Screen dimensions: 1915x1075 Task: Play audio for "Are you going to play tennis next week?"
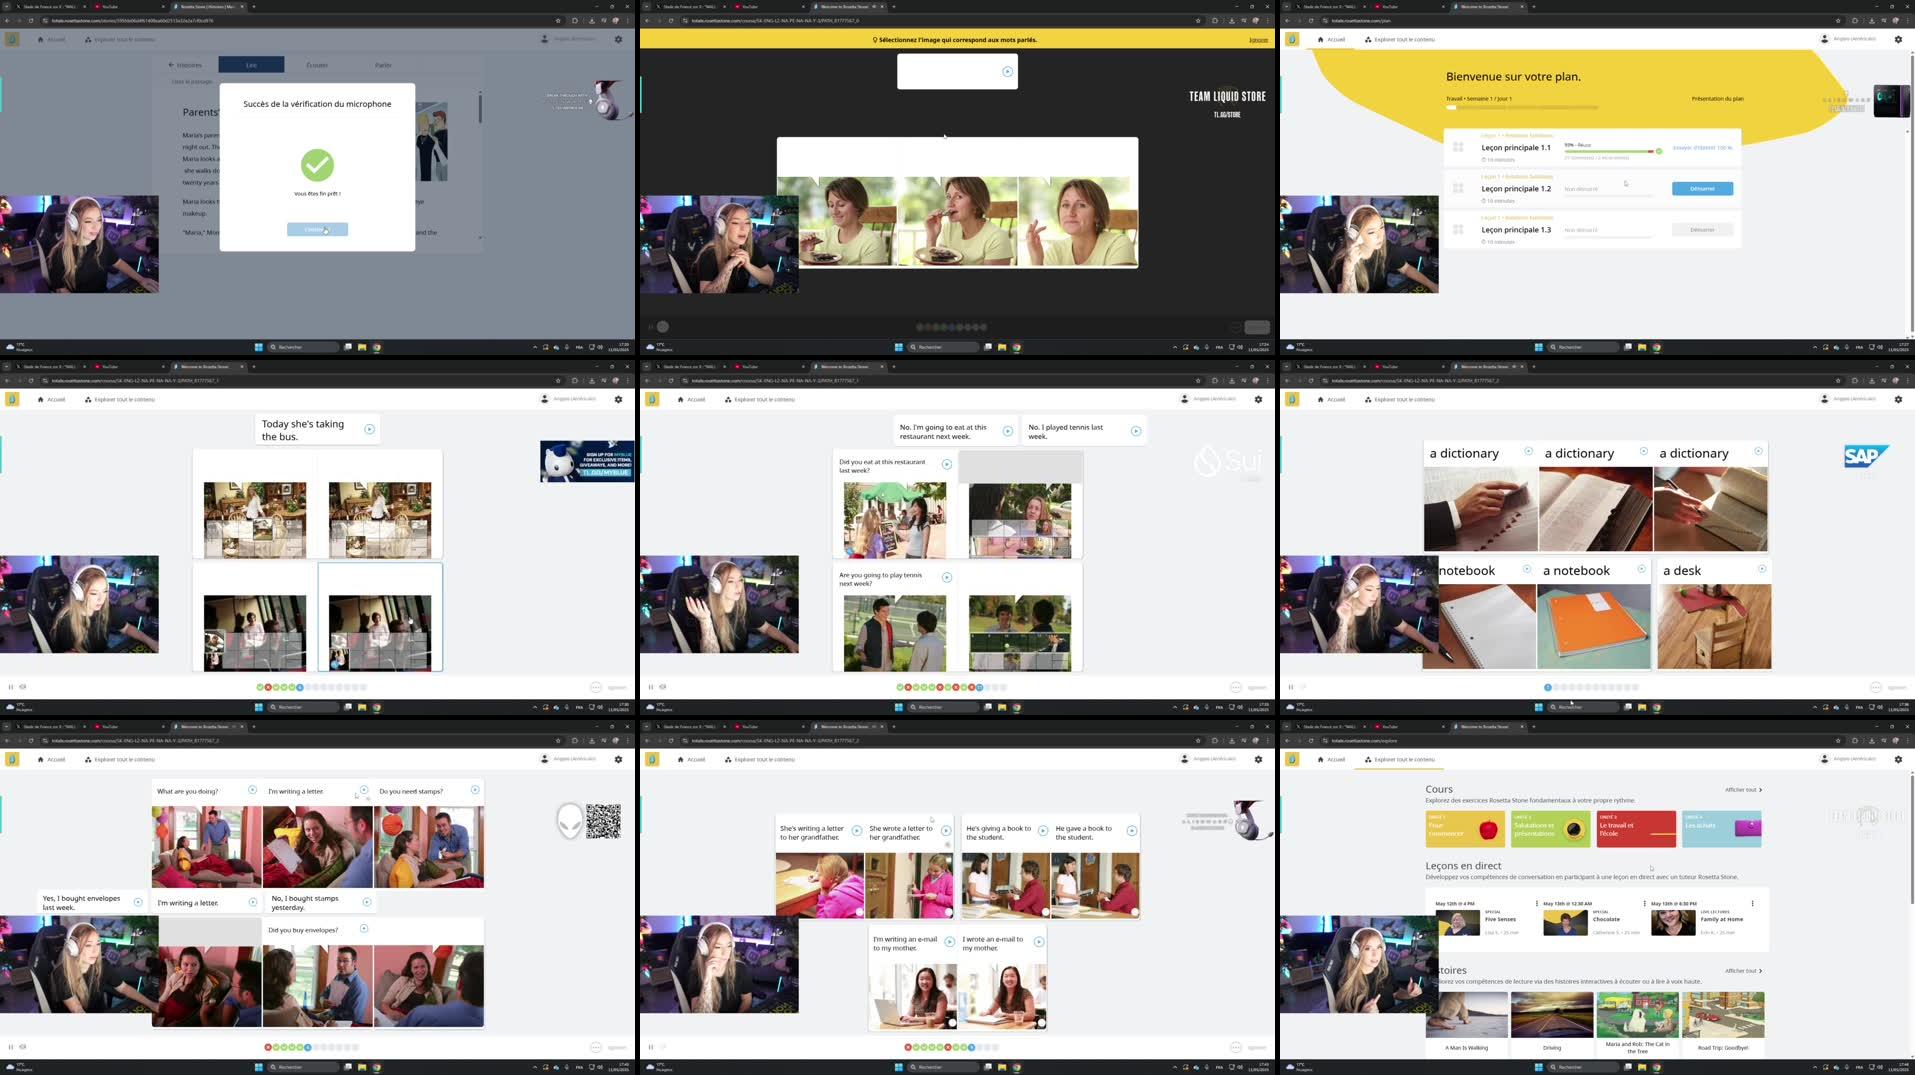(x=946, y=577)
